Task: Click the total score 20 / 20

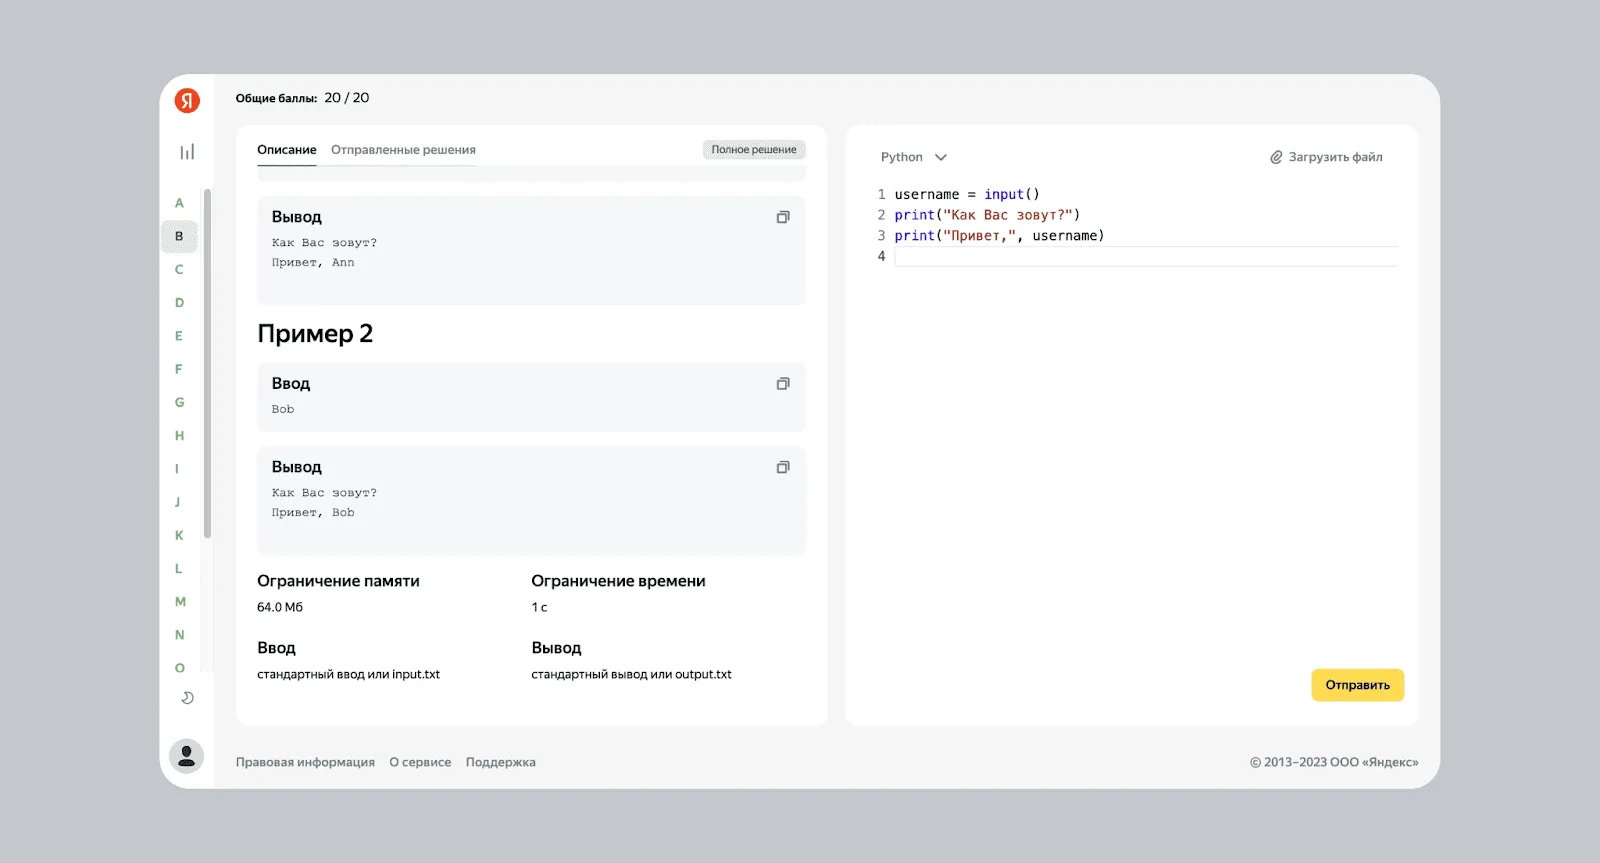Action: tap(346, 98)
